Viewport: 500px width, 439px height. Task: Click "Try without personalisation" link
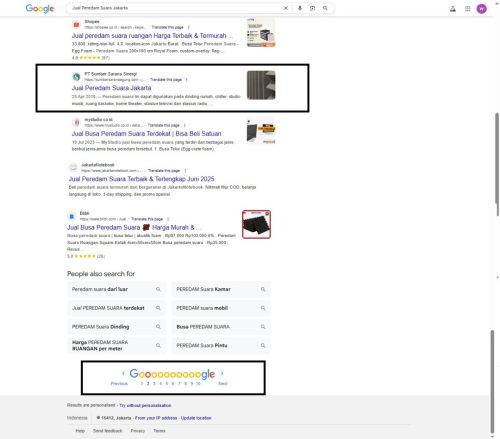pos(145,406)
